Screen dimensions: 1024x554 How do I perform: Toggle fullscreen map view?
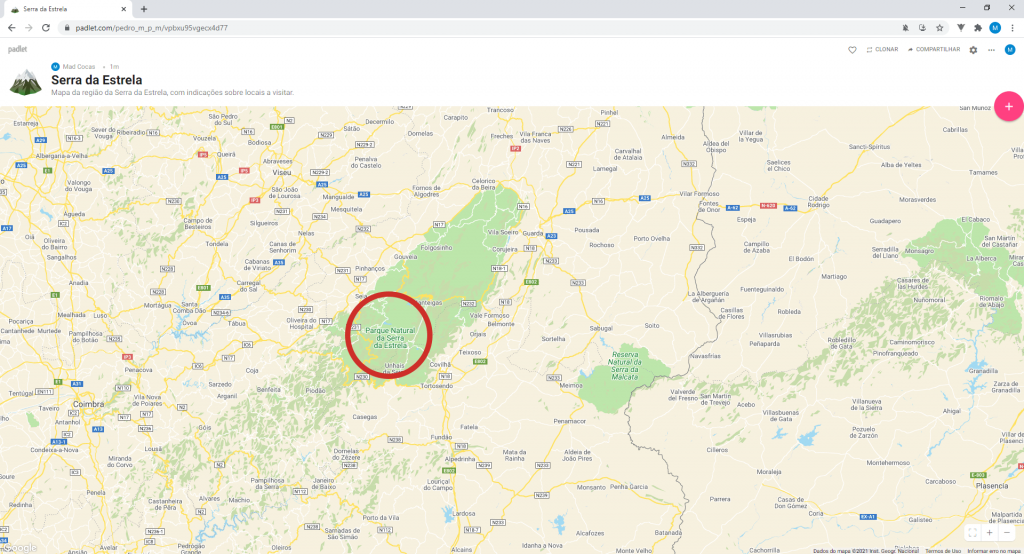click(972, 532)
